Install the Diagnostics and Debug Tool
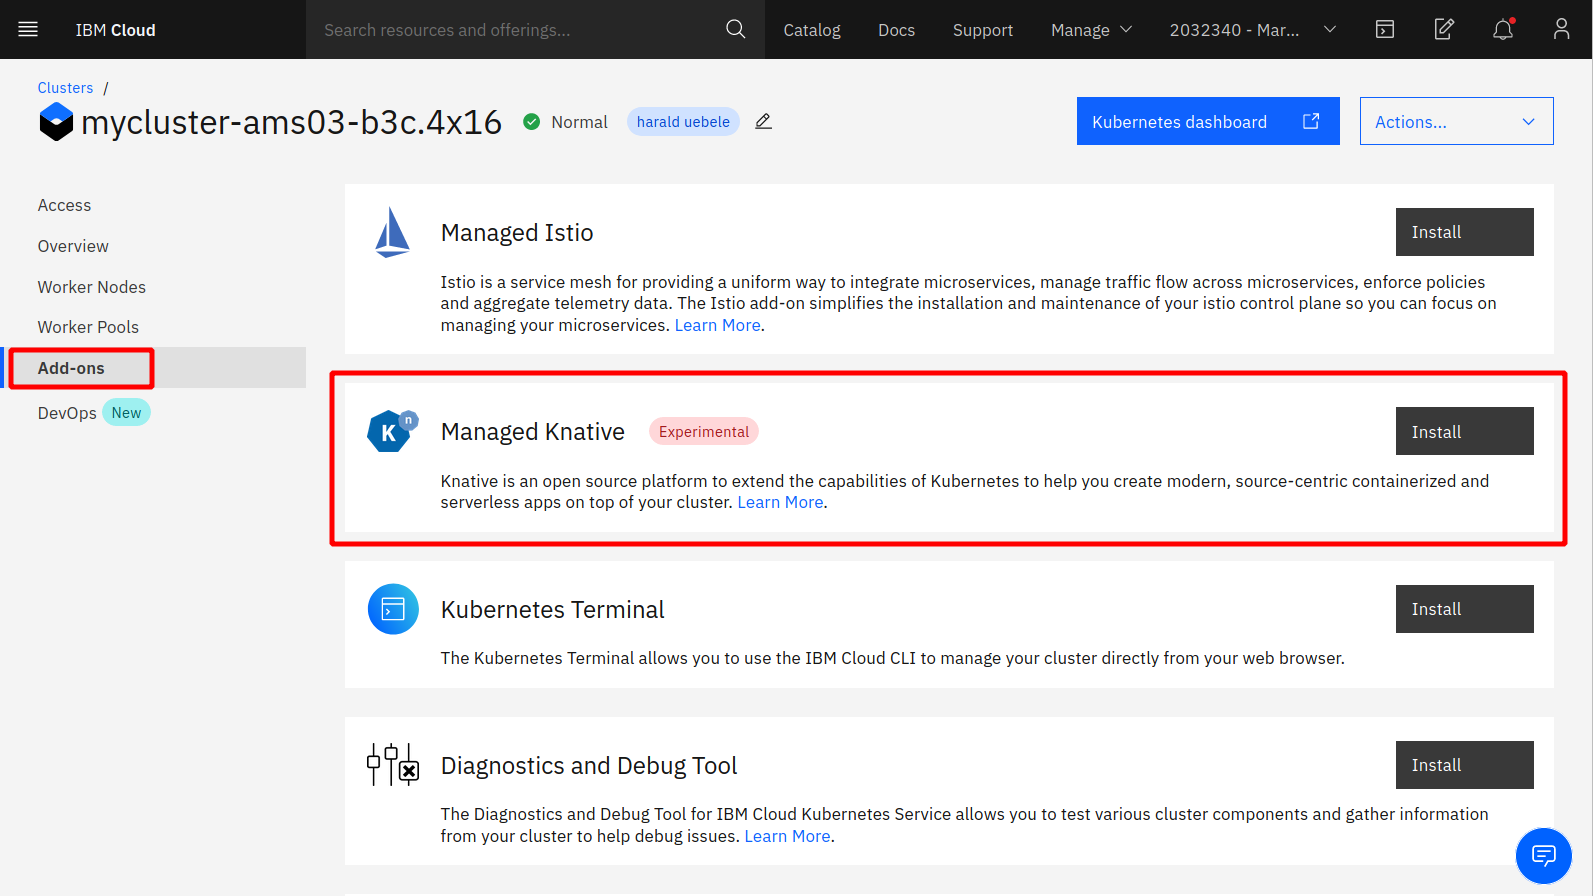This screenshot has height=896, width=1593. (1464, 765)
